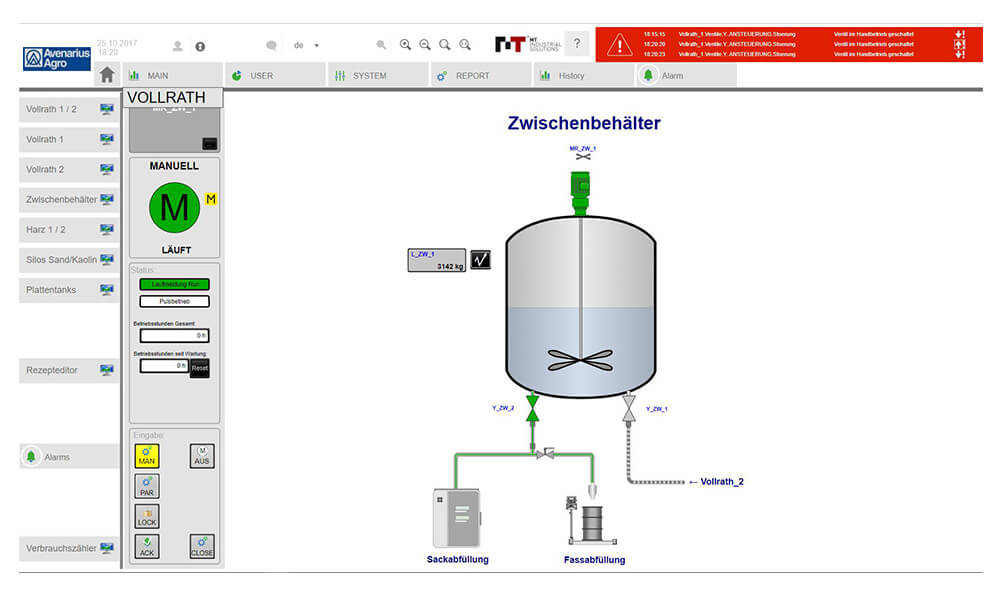Click the yellow M badge beside the motor circle
The width and height of the screenshot is (1000, 598).
point(211,200)
